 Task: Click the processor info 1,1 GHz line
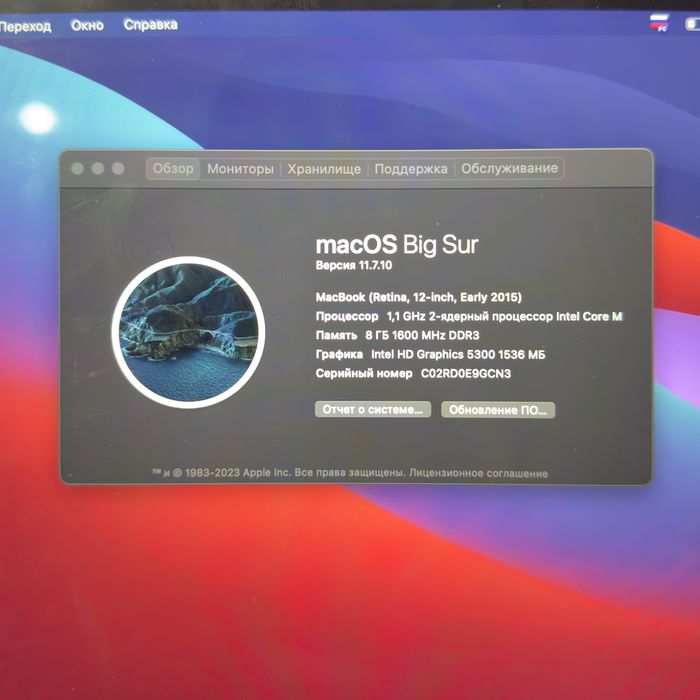tap(469, 317)
